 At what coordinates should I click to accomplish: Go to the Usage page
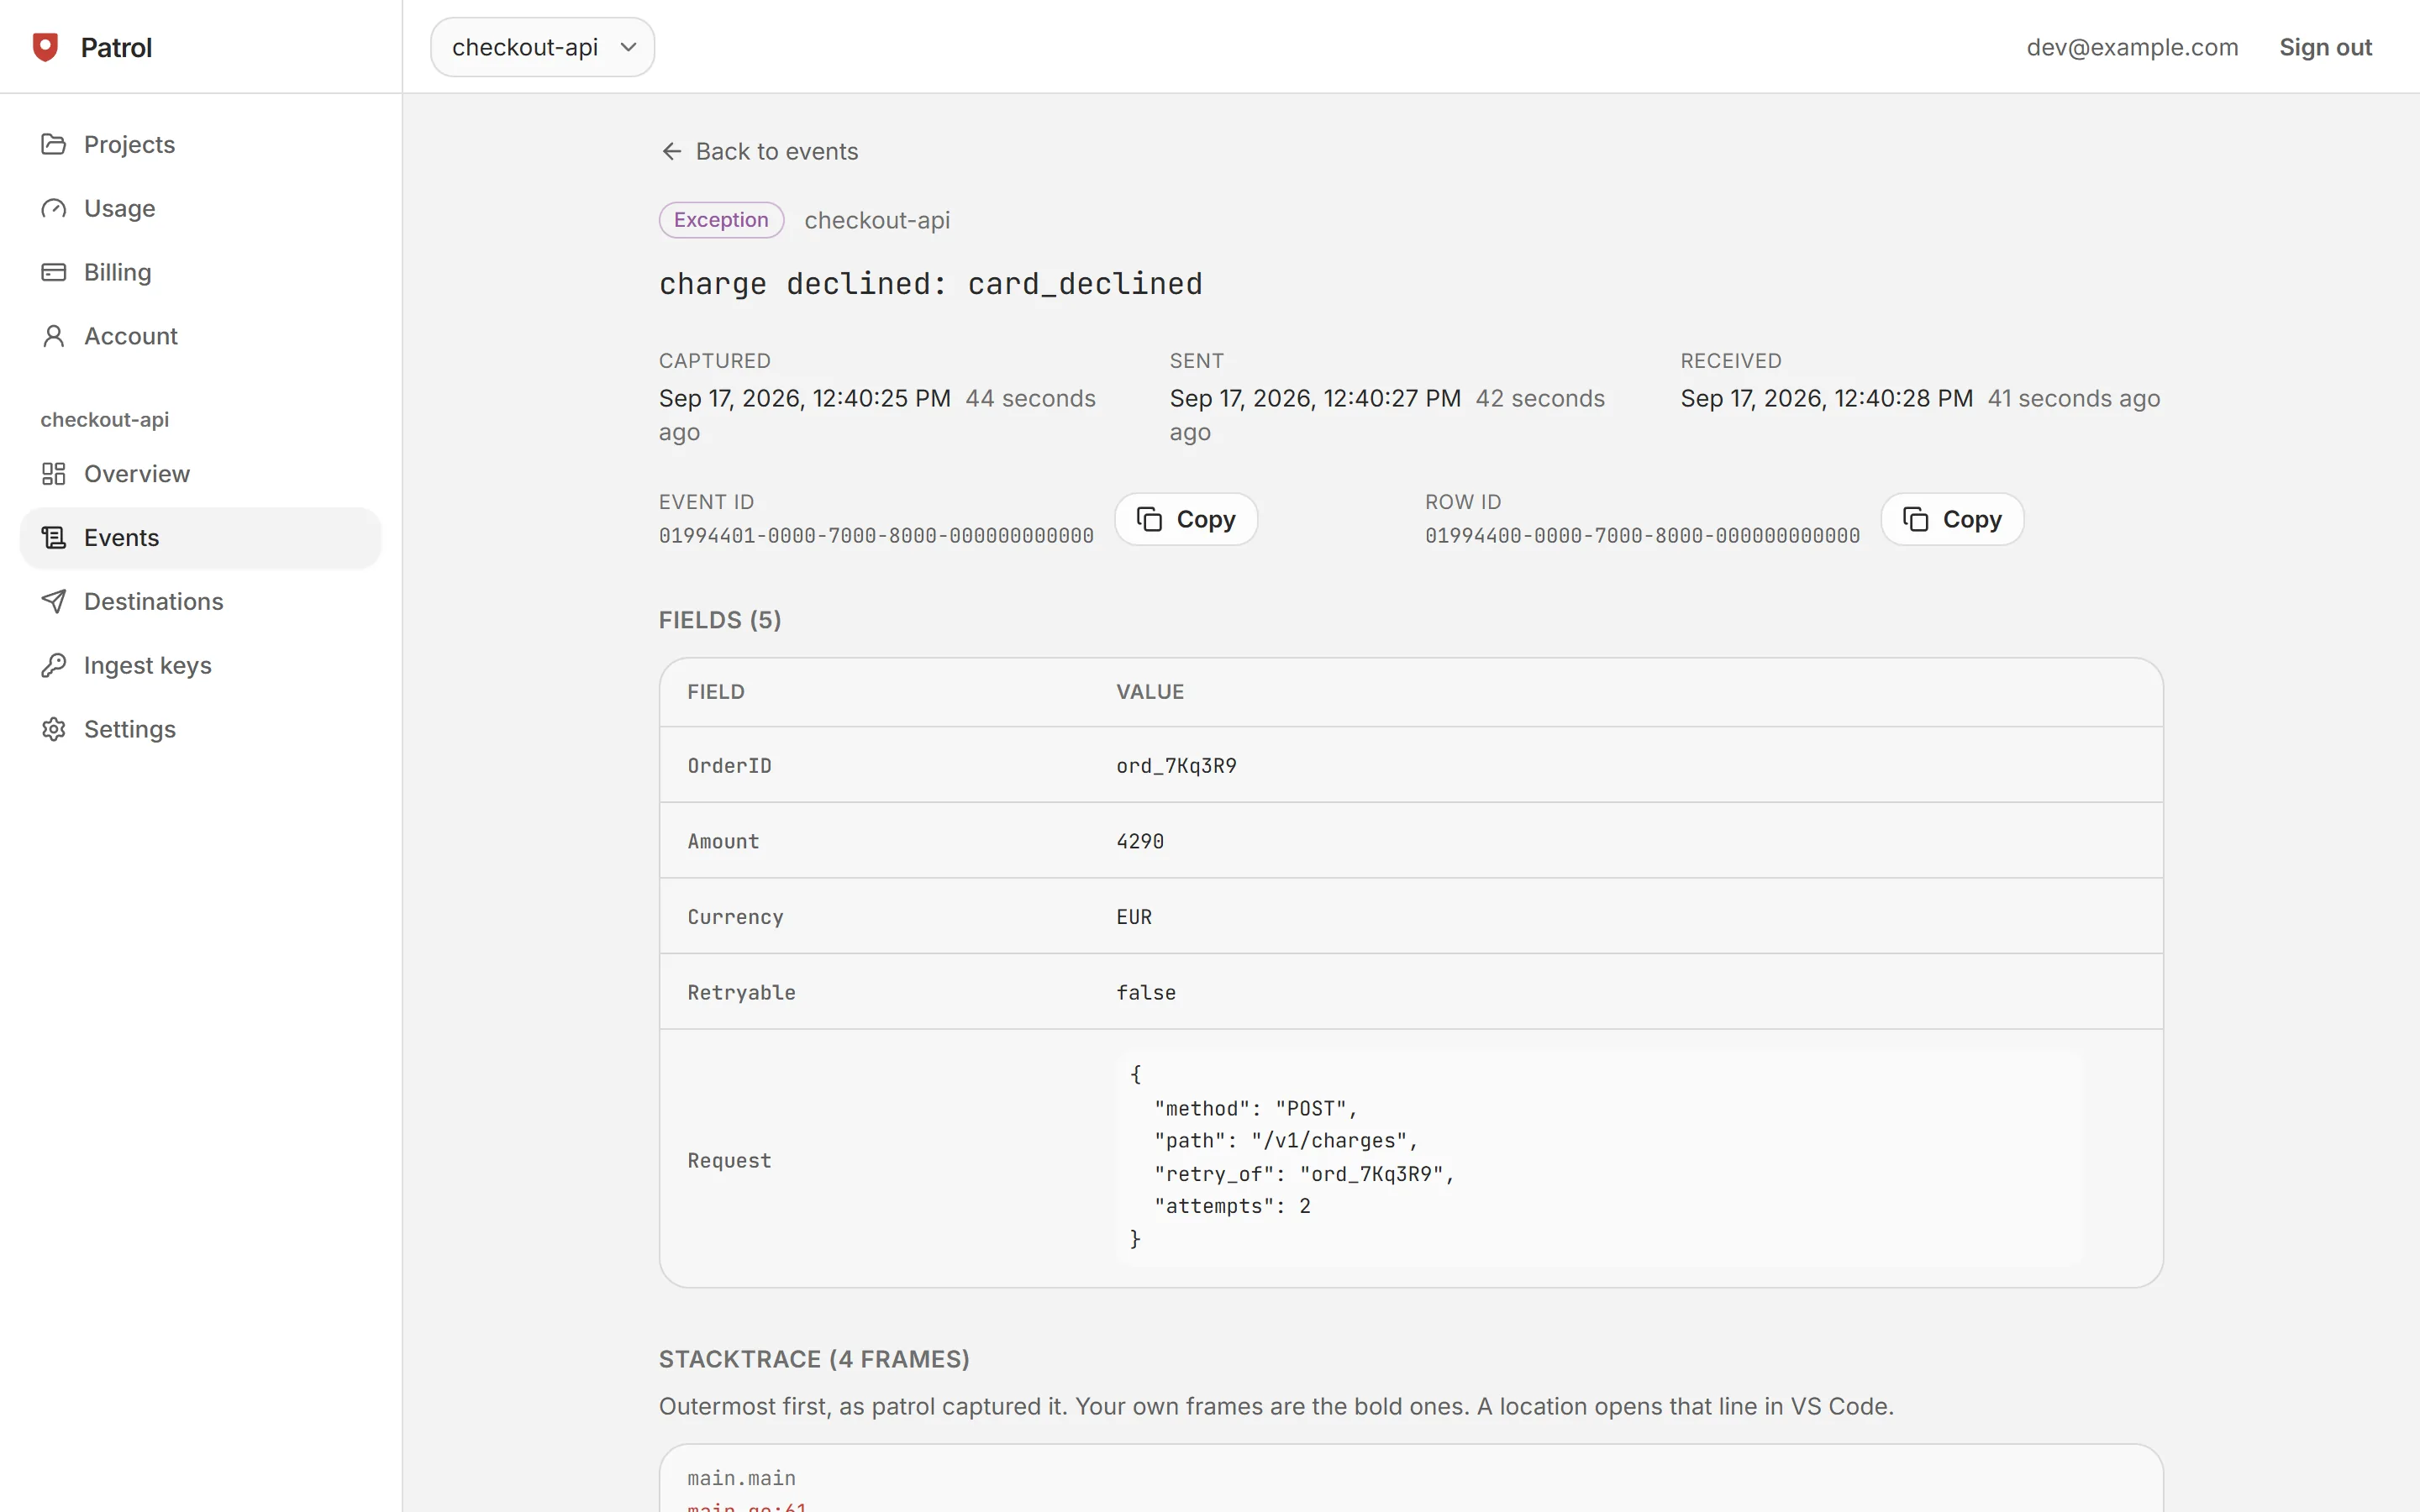[x=200, y=208]
